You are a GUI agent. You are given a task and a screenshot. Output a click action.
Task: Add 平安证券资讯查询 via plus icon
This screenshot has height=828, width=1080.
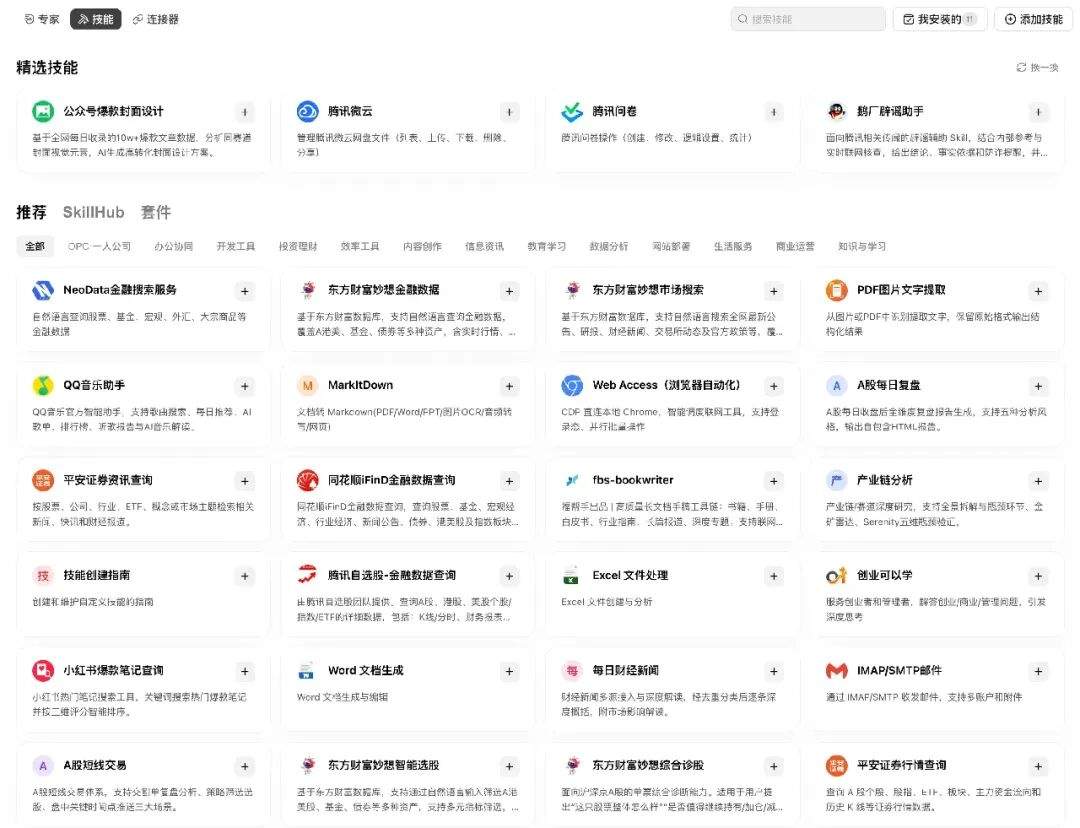click(x=245, y=481)
